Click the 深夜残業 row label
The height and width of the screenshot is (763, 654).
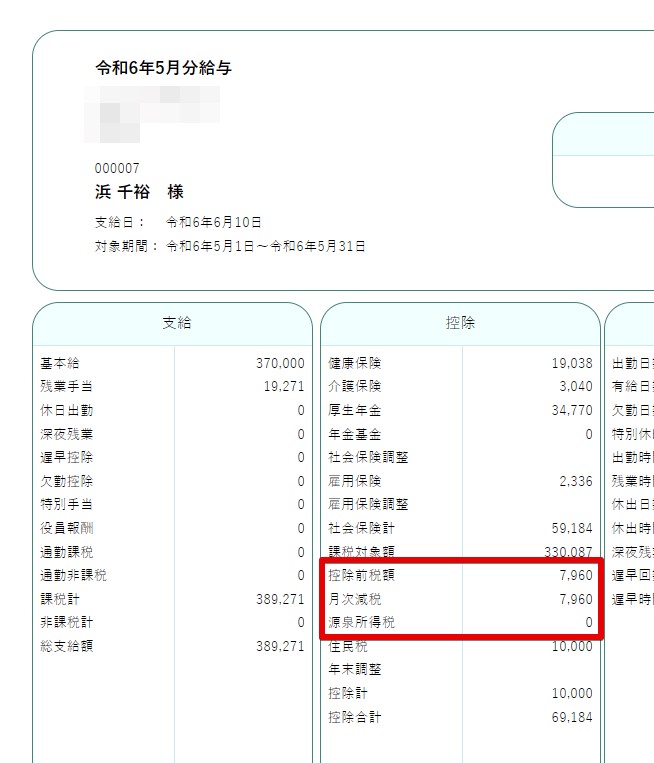pos(66,434)
